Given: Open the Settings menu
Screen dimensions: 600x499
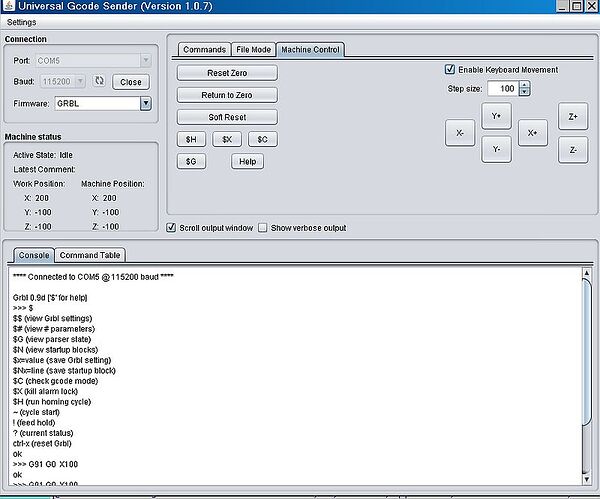Looking at the screenshot, I should [x=21, y=22].
